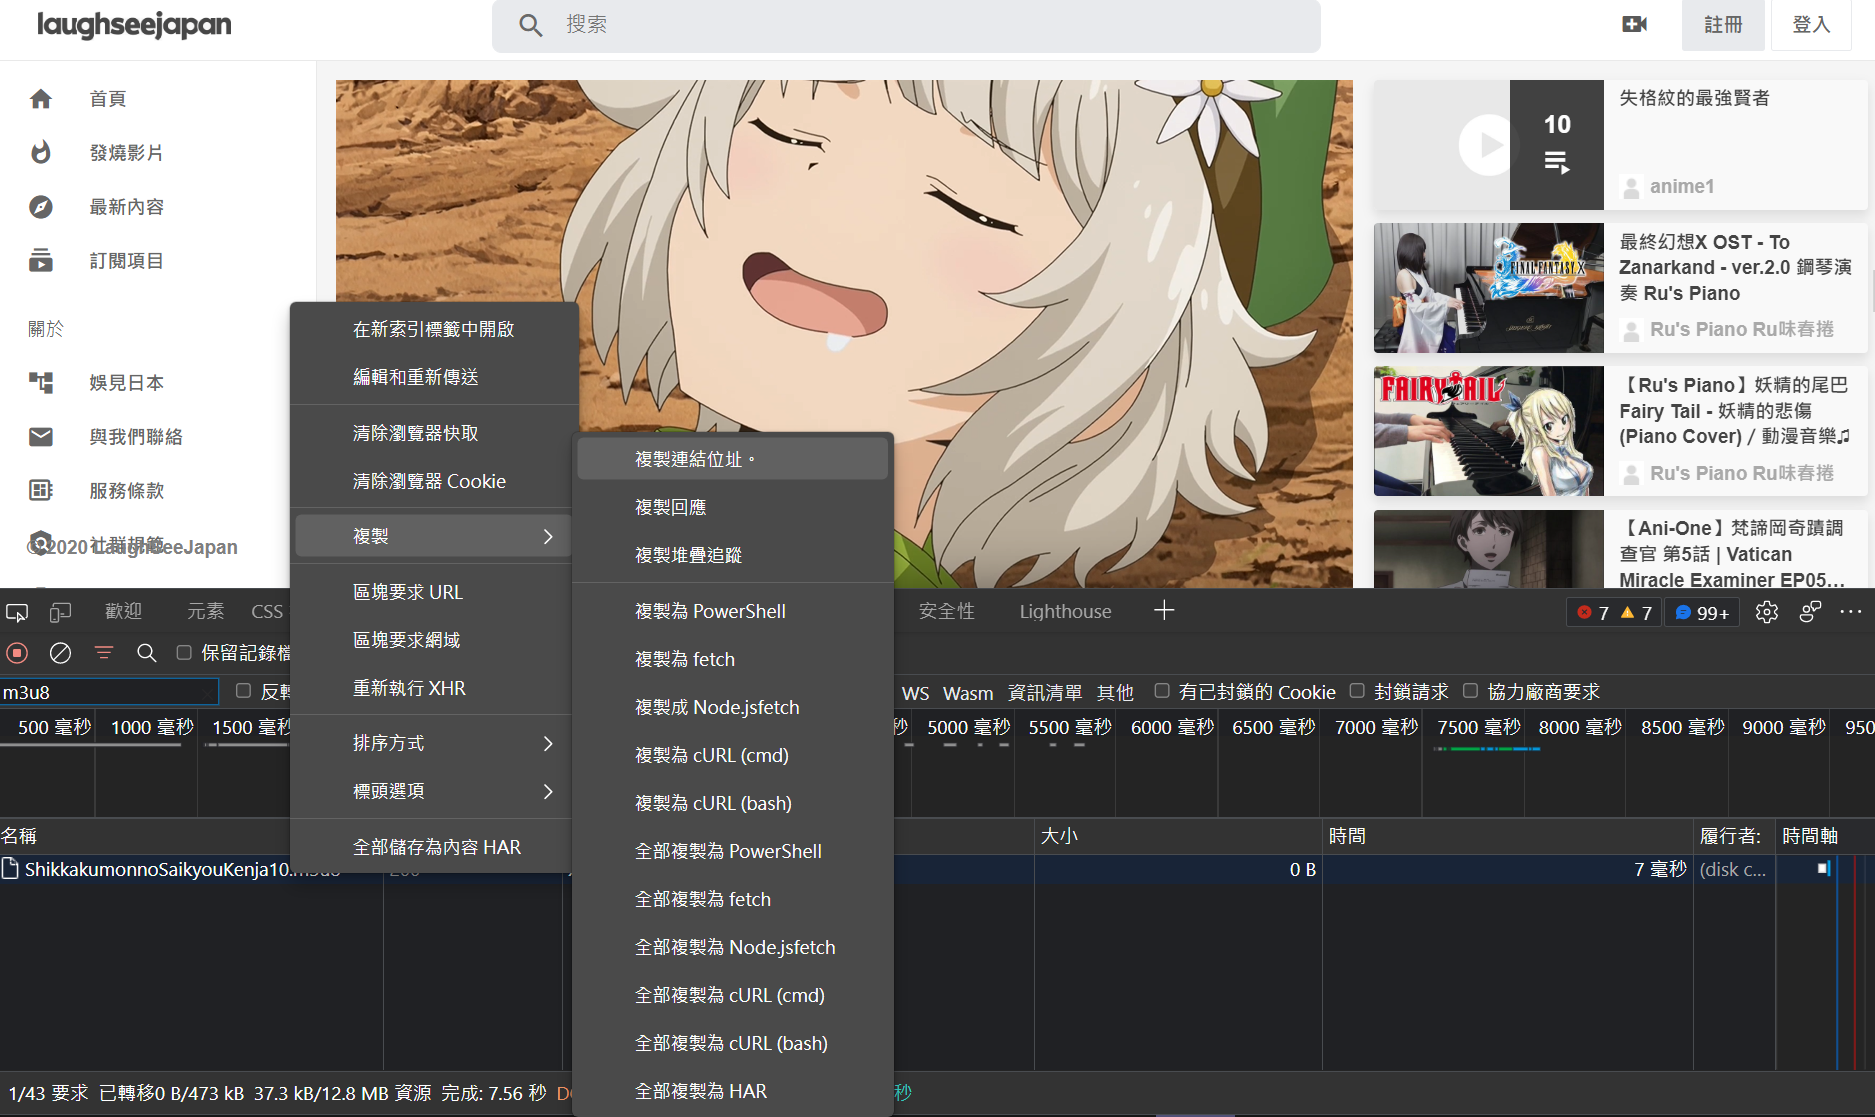
Task: Switch to the Lighthouse tab
Action: 1065,611
